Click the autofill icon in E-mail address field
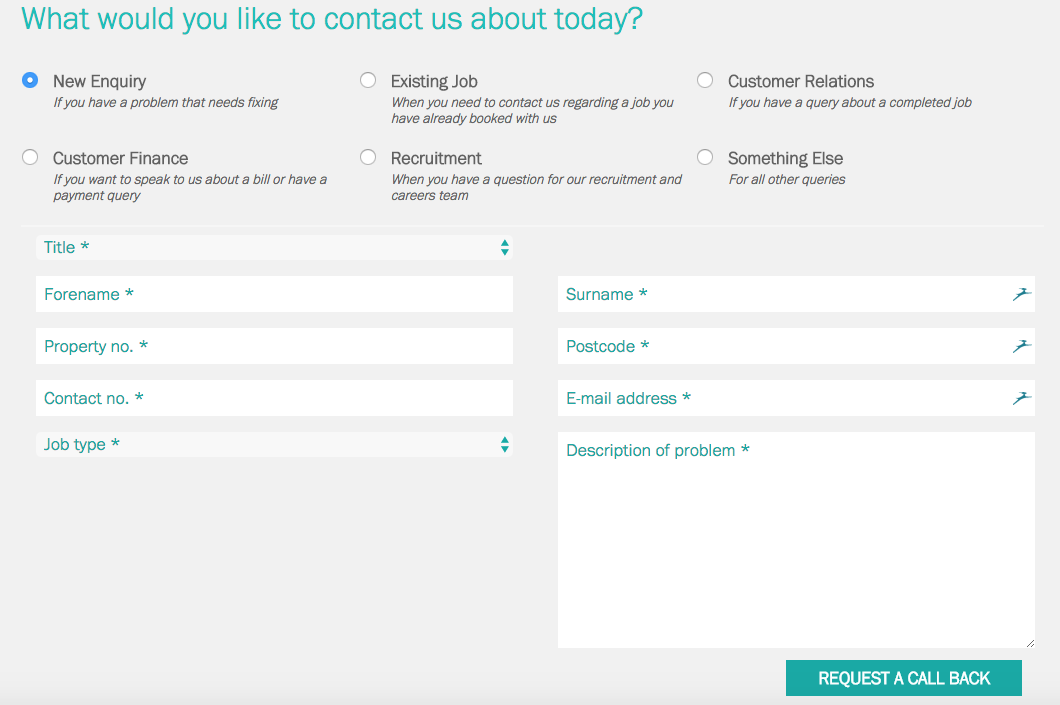Viewport: 1060px width, 705px height. (1021, 398)
